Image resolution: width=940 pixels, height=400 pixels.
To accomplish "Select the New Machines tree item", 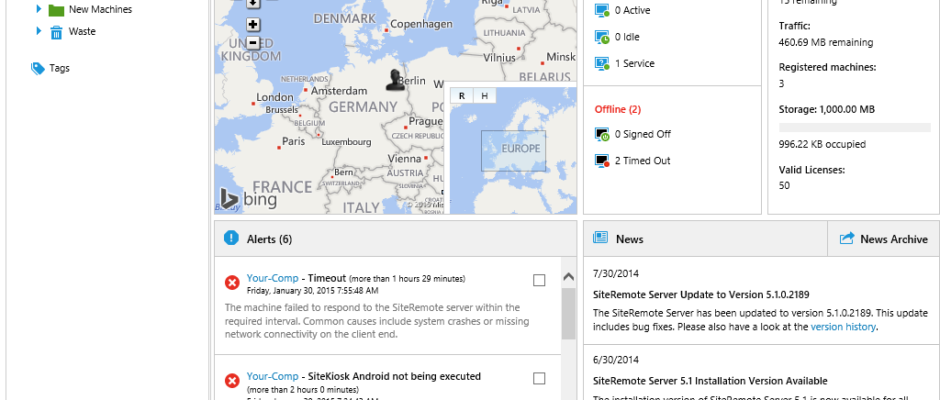I will pyautogui.click(x=100, y=10).
